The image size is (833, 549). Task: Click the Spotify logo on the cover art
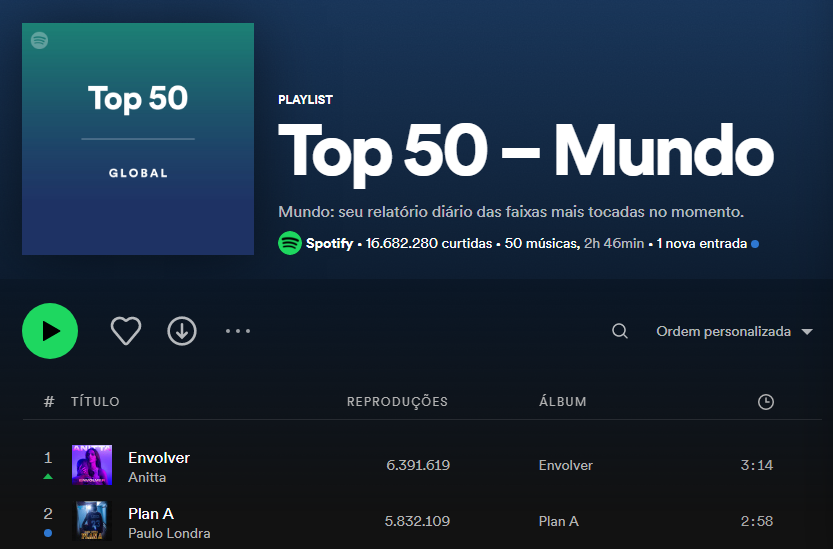[39, 40]
